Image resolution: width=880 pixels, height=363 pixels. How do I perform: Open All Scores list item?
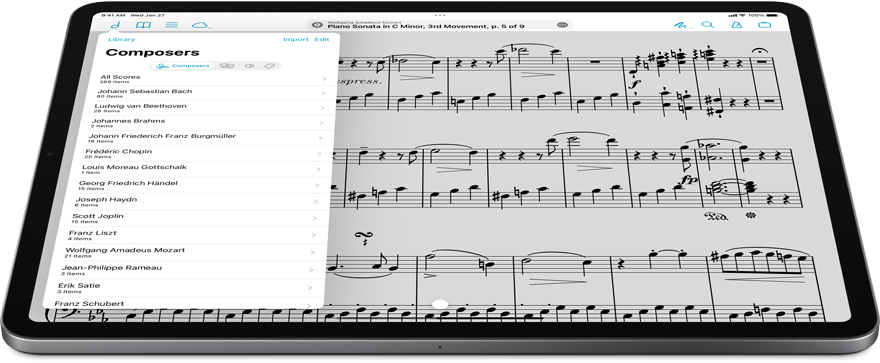(x=213, y=79)
